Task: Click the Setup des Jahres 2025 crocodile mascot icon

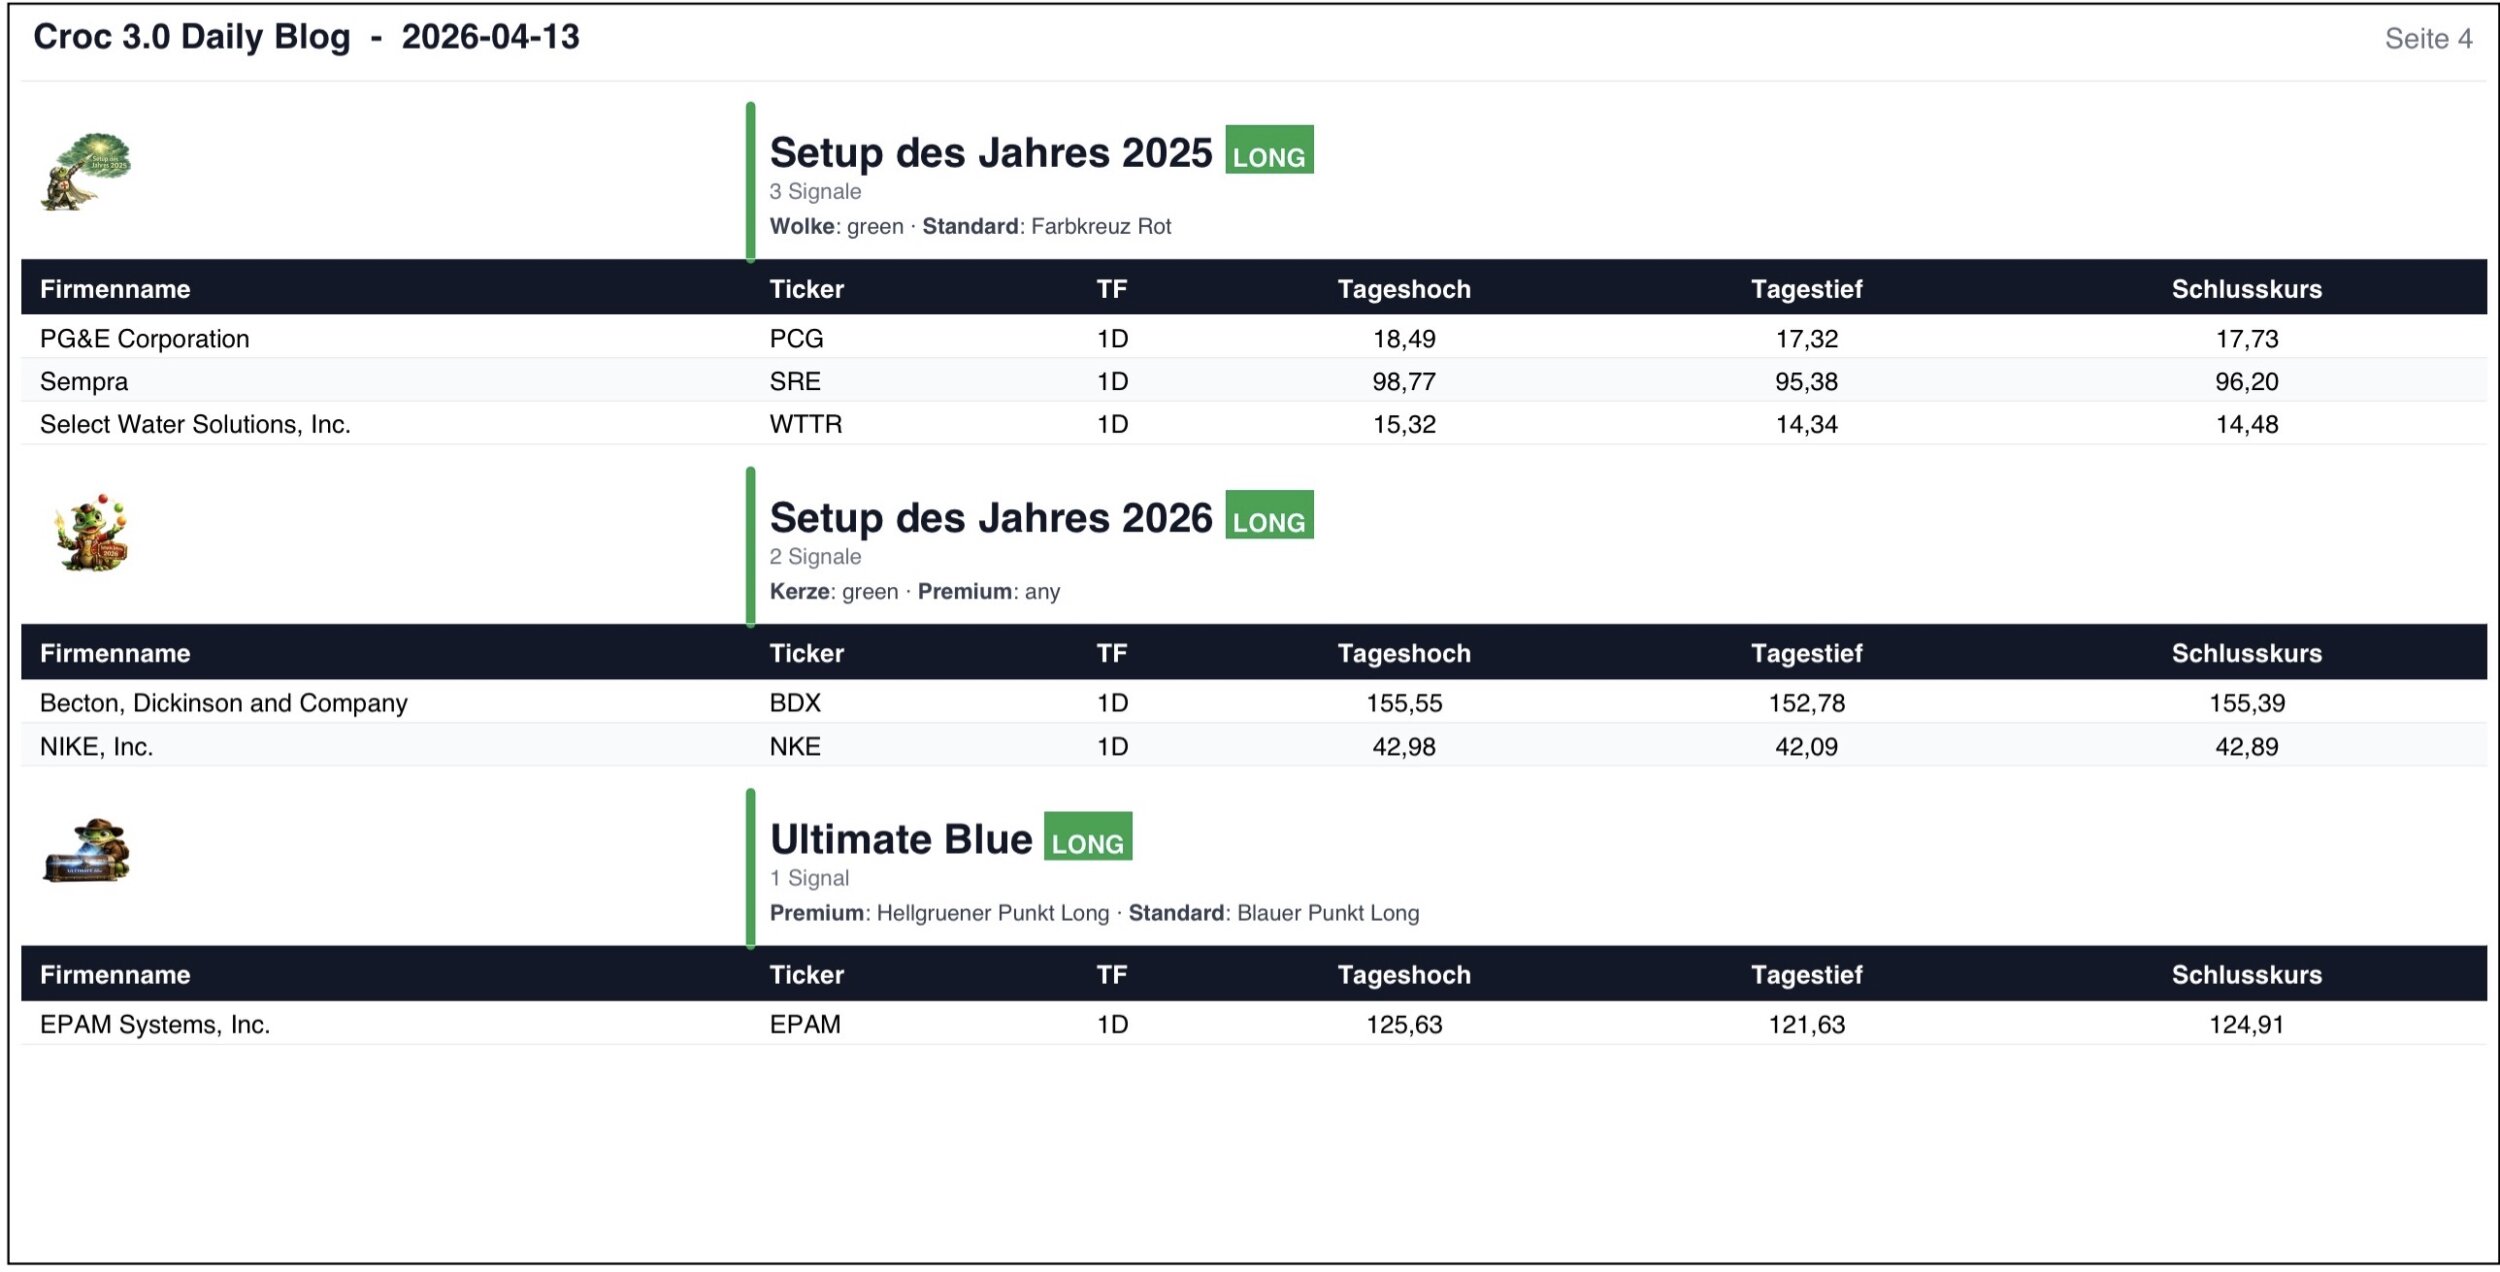Action: [86, 171]
